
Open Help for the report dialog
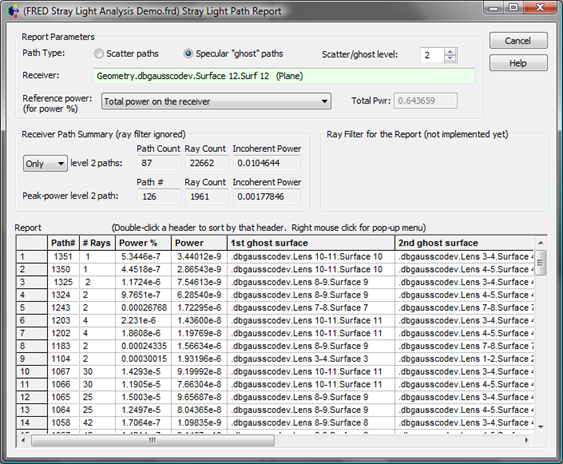pyautogui.click(x=518, y=63)
